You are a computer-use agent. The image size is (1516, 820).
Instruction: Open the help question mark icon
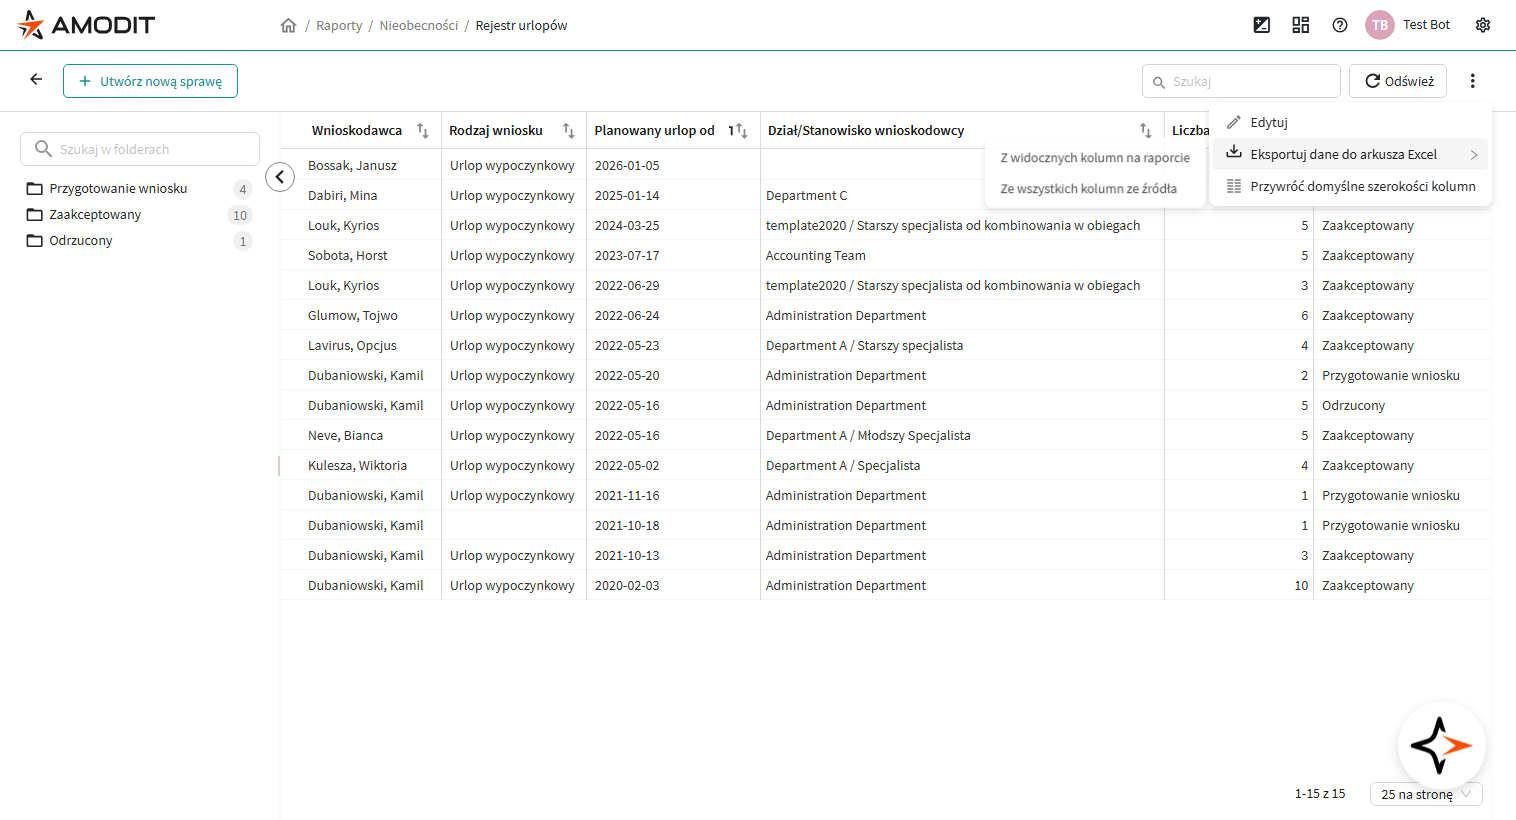tap(1340, 25)
